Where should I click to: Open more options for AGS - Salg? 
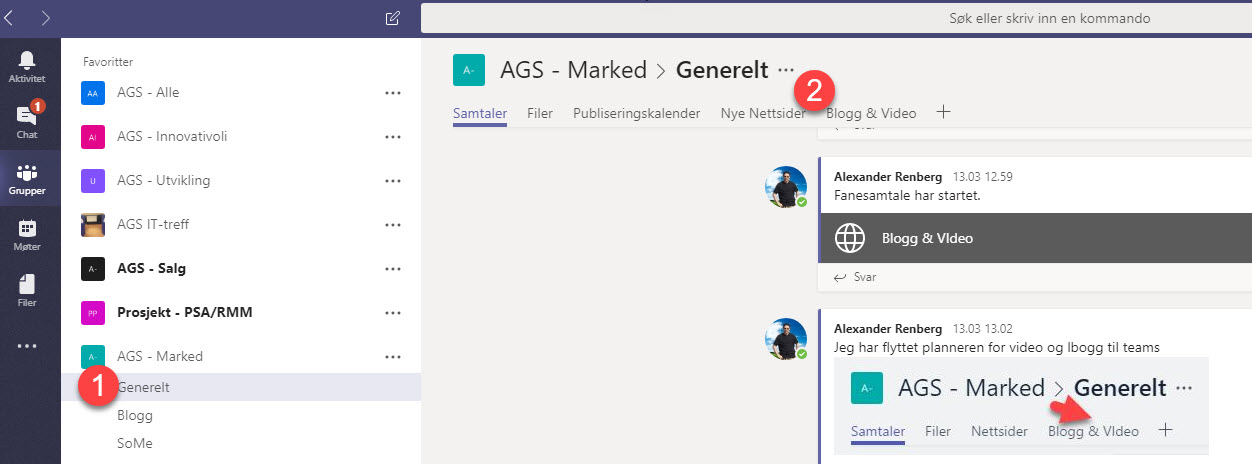[393, 269]
